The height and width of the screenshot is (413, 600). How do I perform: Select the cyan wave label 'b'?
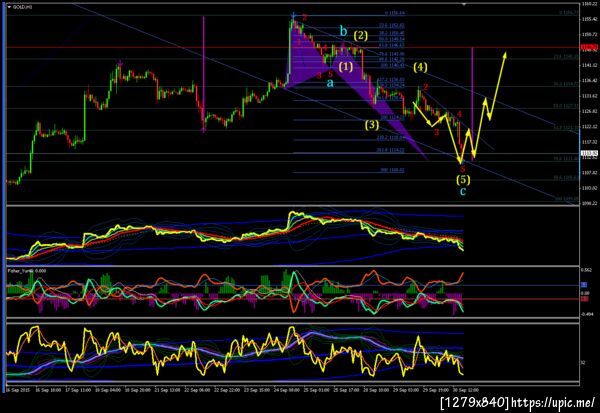coord(343,31)
